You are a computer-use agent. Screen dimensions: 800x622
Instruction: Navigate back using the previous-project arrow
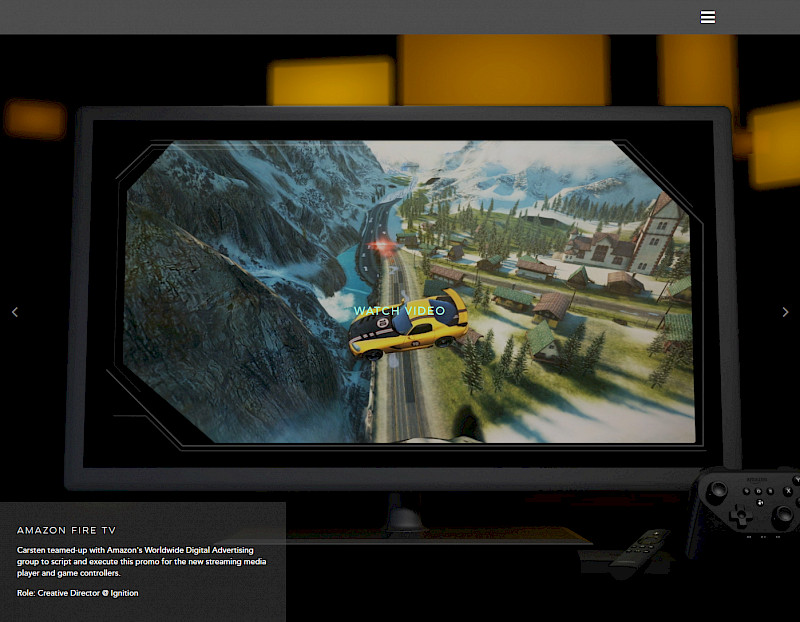tap(15, 311)
